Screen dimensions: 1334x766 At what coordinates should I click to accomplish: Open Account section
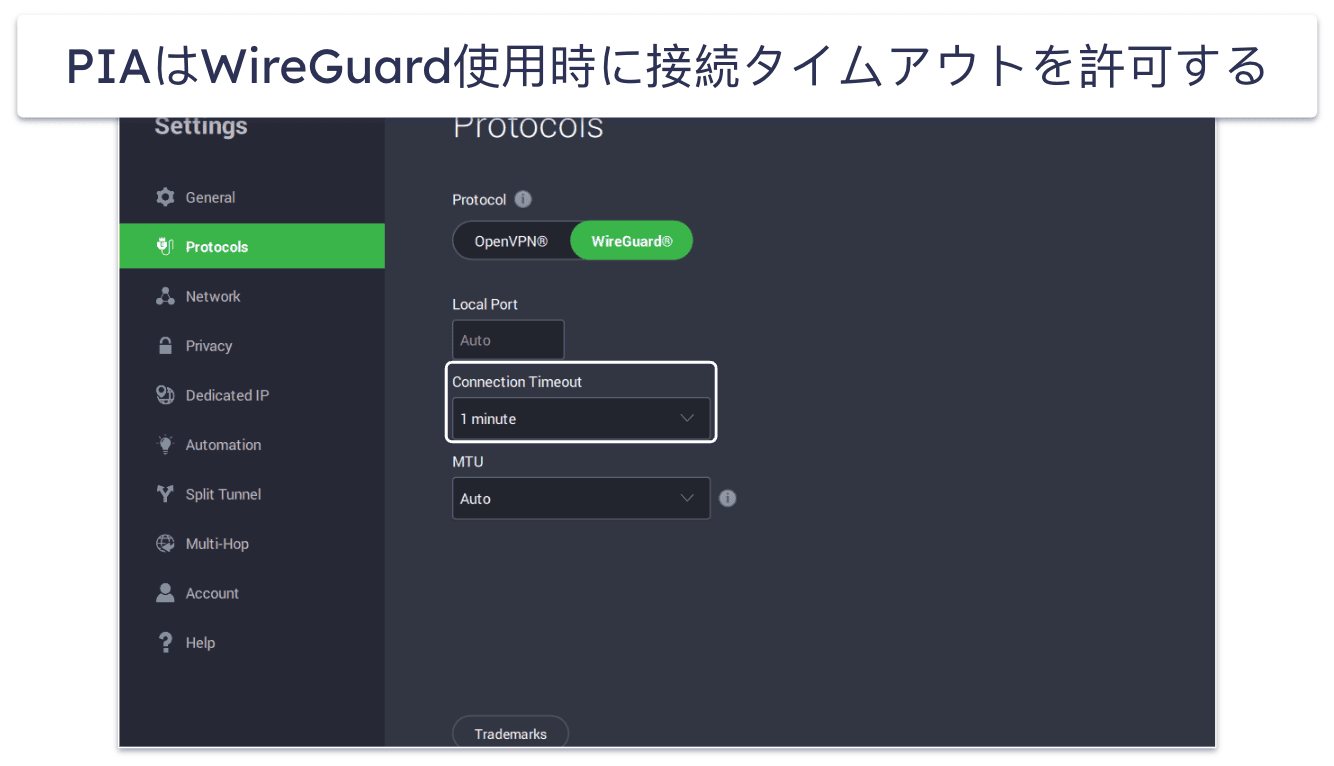(x=252, y=593)
